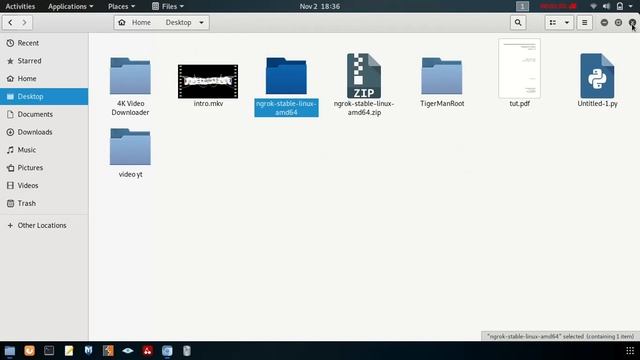Click the clock Nov 2 18:36
This screenshot has height=360, width=640.
320,6
